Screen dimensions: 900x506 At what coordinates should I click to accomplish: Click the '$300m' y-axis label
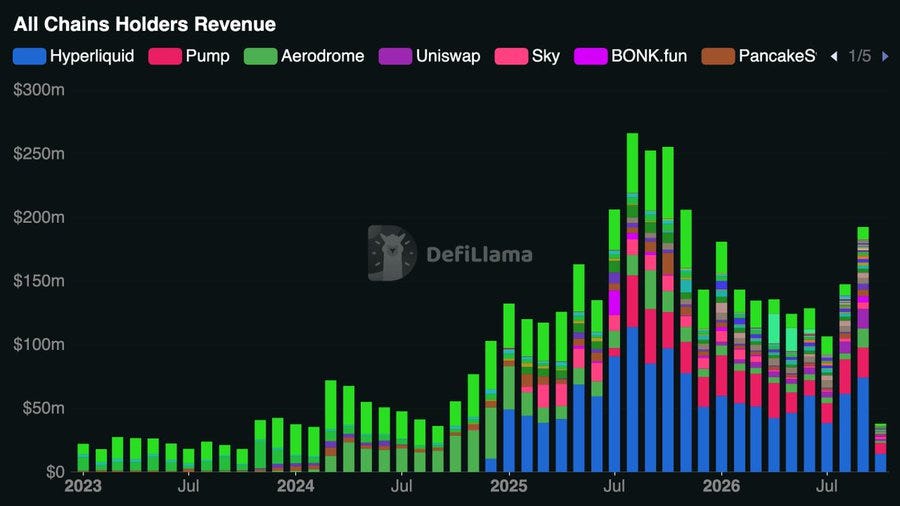39,90
